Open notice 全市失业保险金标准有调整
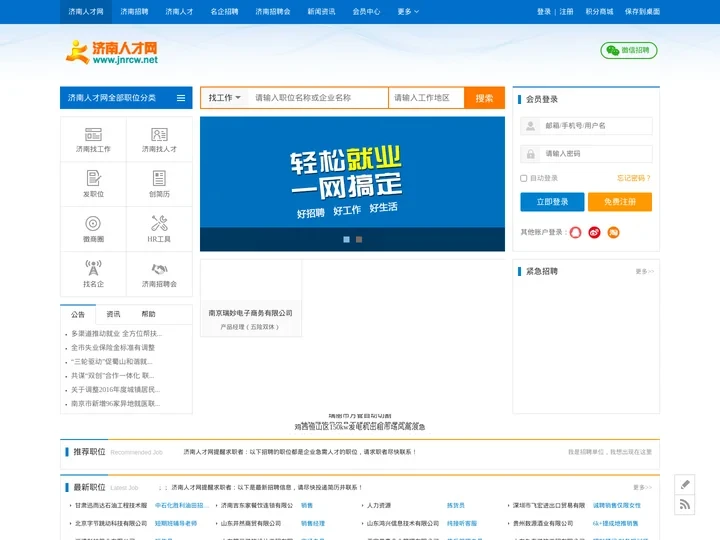 click(113, 348)
